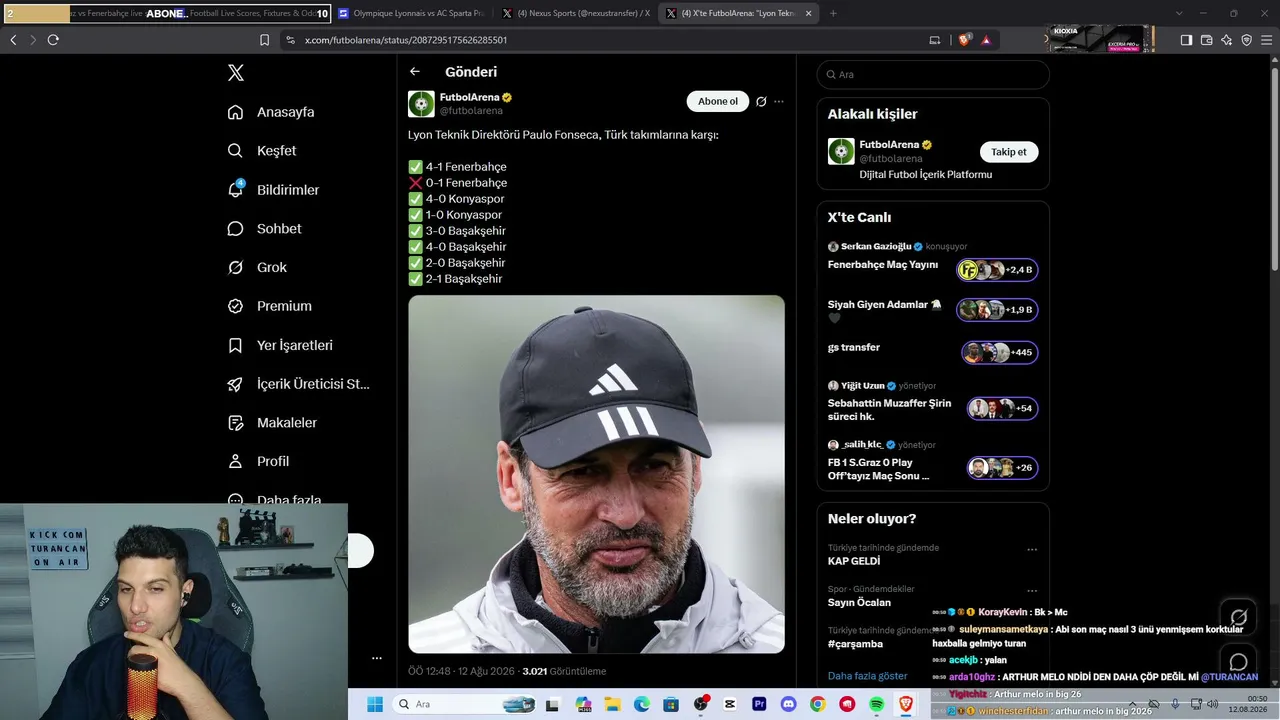Screen dimensions: 1280x720
Task: Open FutbolArena profile in Alakalı kişiler
Action: tap(889, 145)
